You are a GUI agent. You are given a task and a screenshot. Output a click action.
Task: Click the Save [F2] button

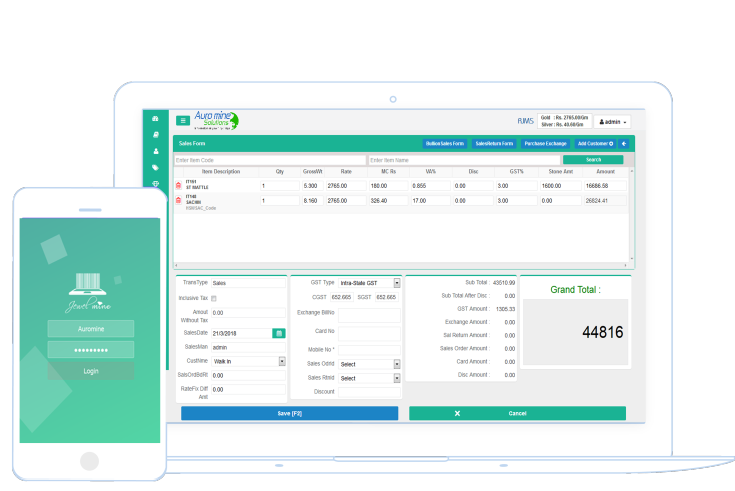289,413
